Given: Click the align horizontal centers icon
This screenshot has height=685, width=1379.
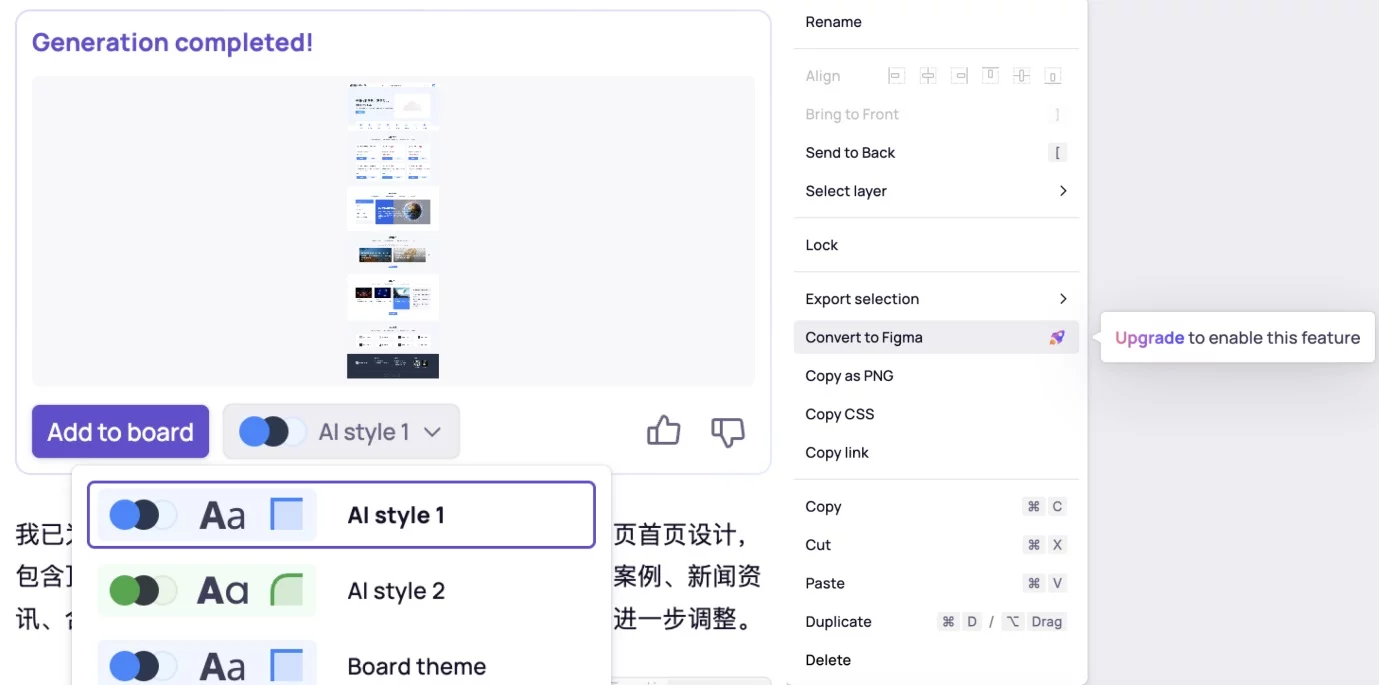Looking at the screenshot, I should click(x=928, y=76).
